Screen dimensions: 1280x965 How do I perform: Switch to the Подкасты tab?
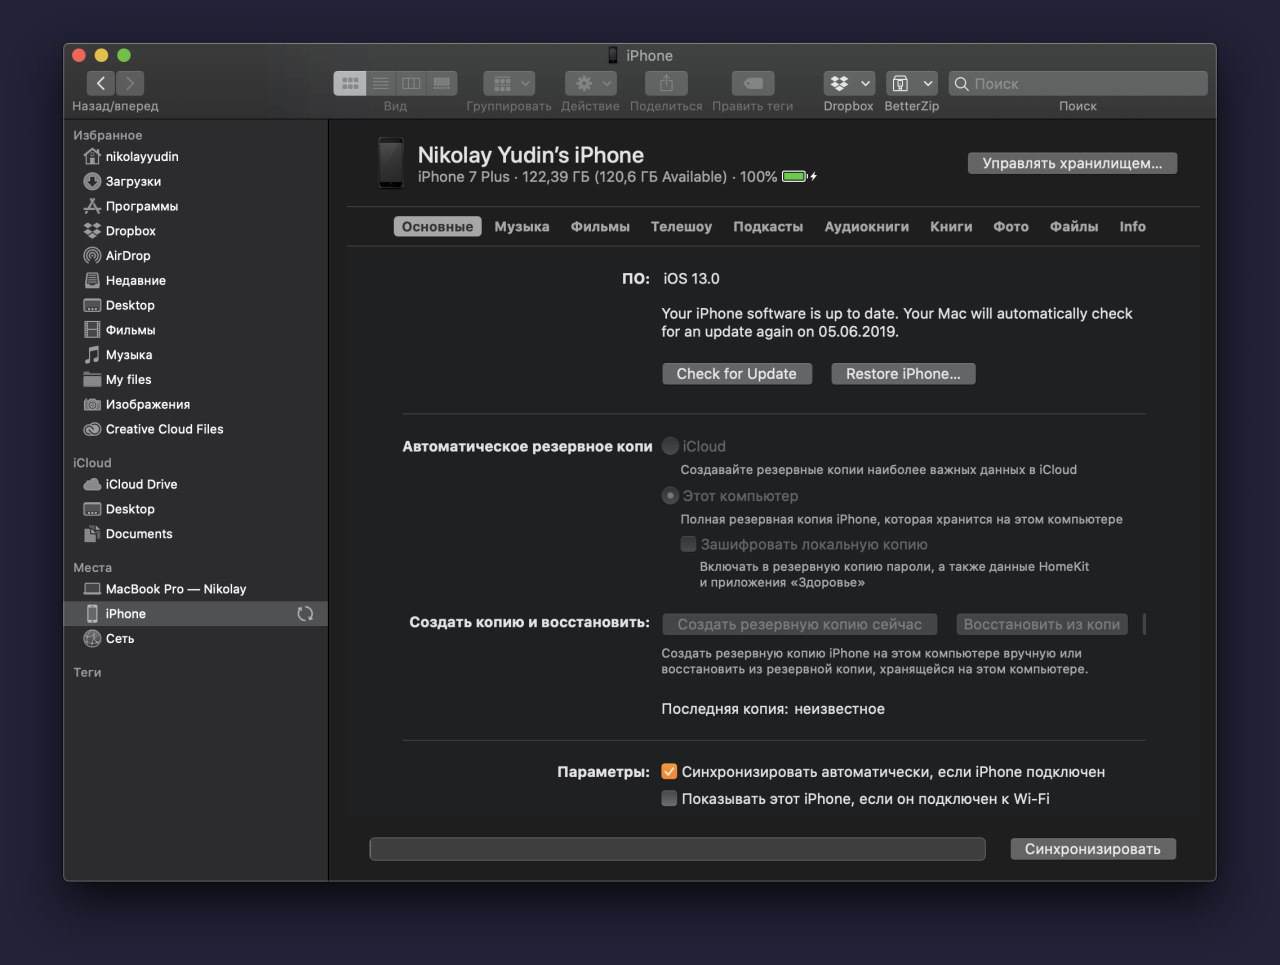pyautogui.click(x=768, y=227)
